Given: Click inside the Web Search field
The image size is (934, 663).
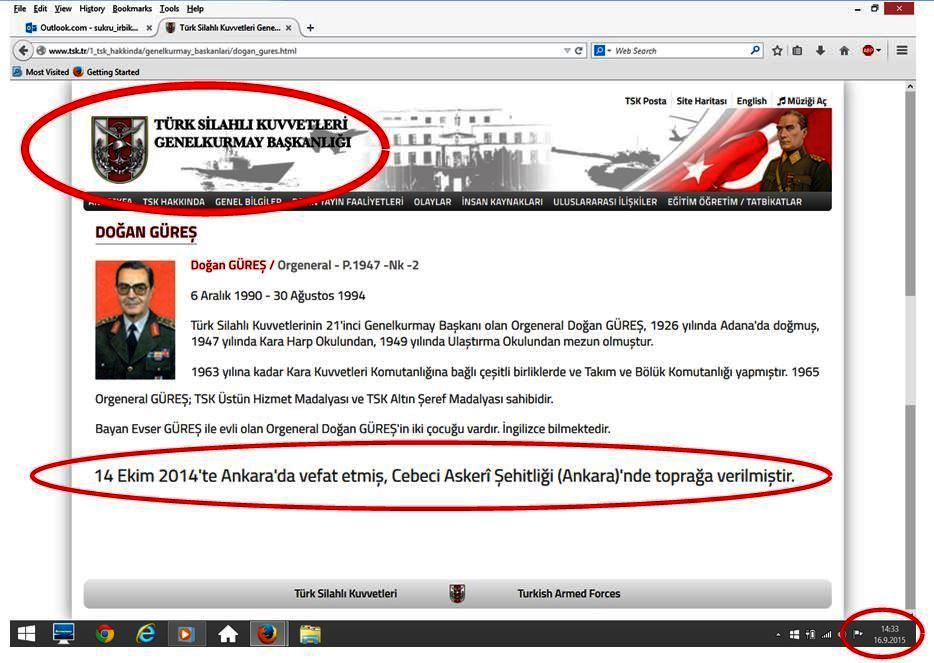Looking at the screenshot, I should click(680, 51).
